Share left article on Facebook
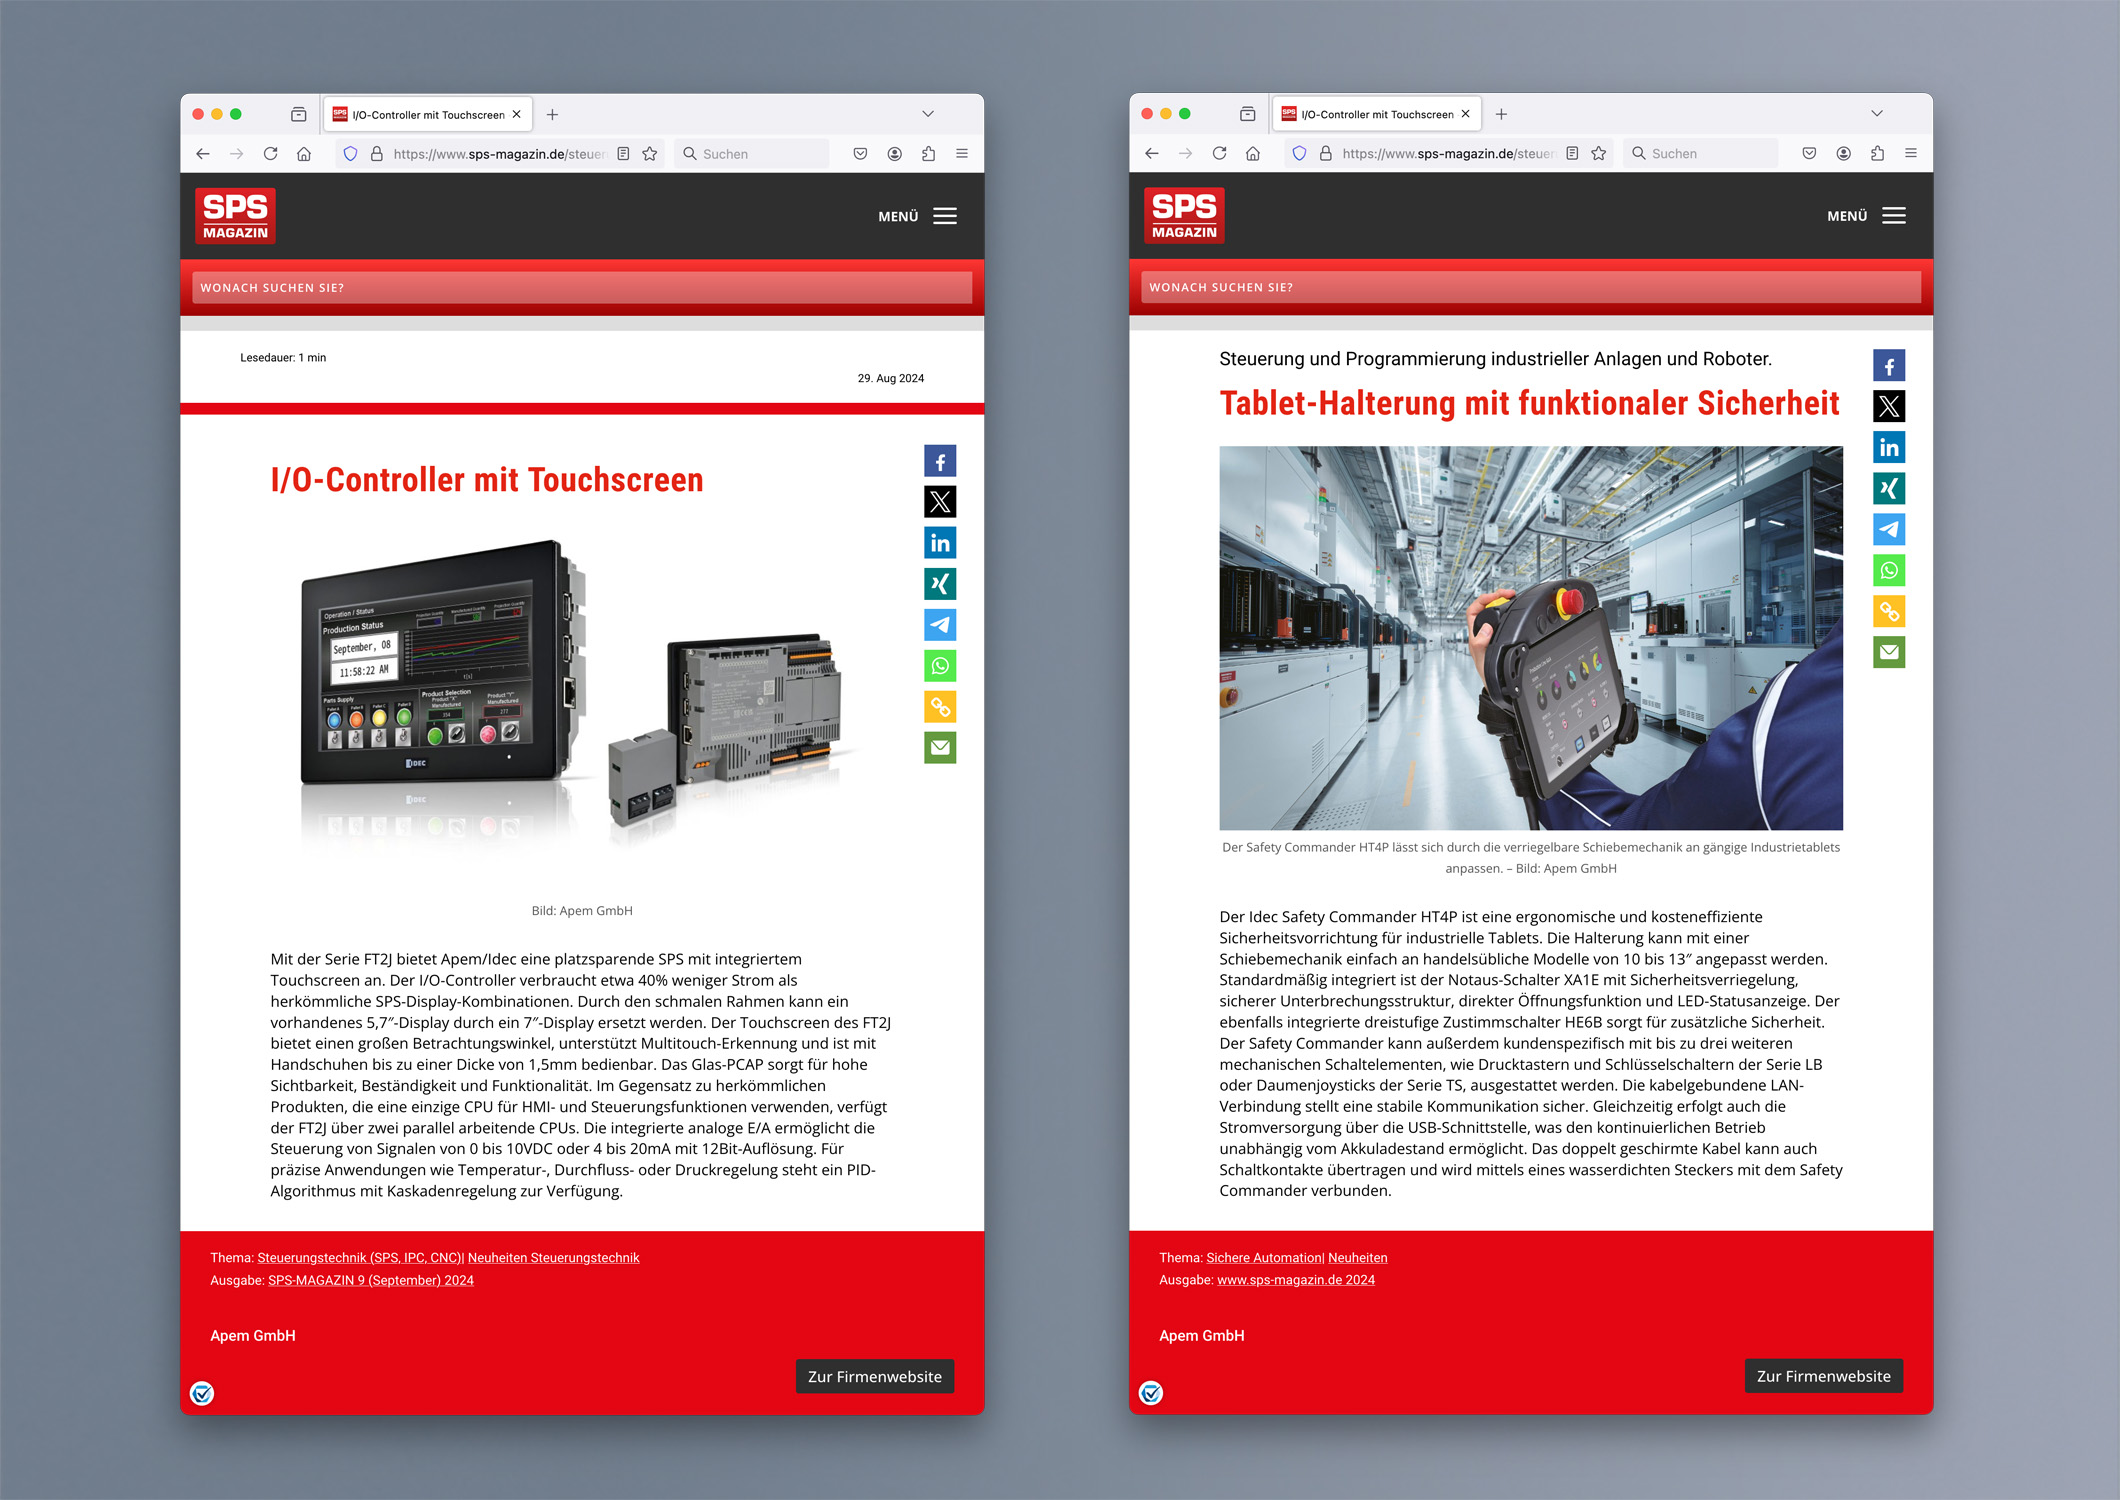The image size is (2120, 1500). point(939,461)
